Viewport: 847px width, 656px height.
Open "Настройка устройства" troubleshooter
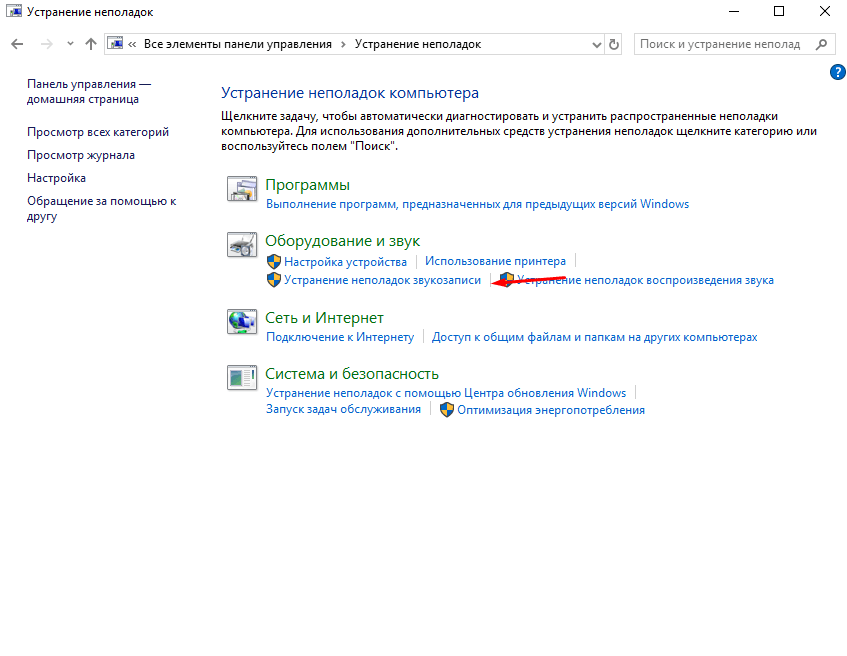(x=345, y=262)
